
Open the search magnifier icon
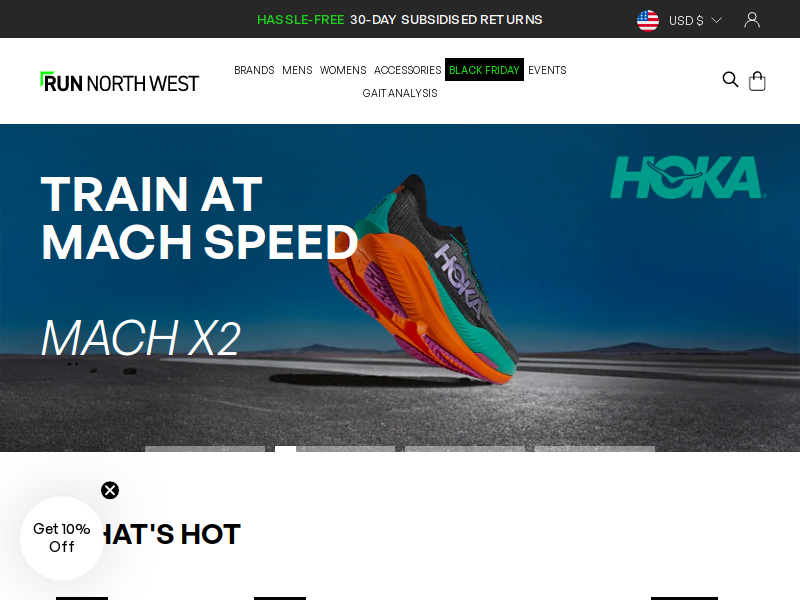tap(730, 80)
